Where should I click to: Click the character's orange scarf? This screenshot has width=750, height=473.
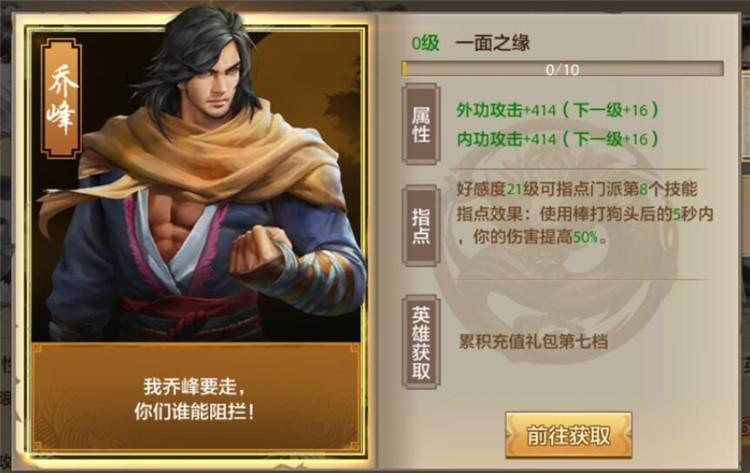(x=201, y=153)
